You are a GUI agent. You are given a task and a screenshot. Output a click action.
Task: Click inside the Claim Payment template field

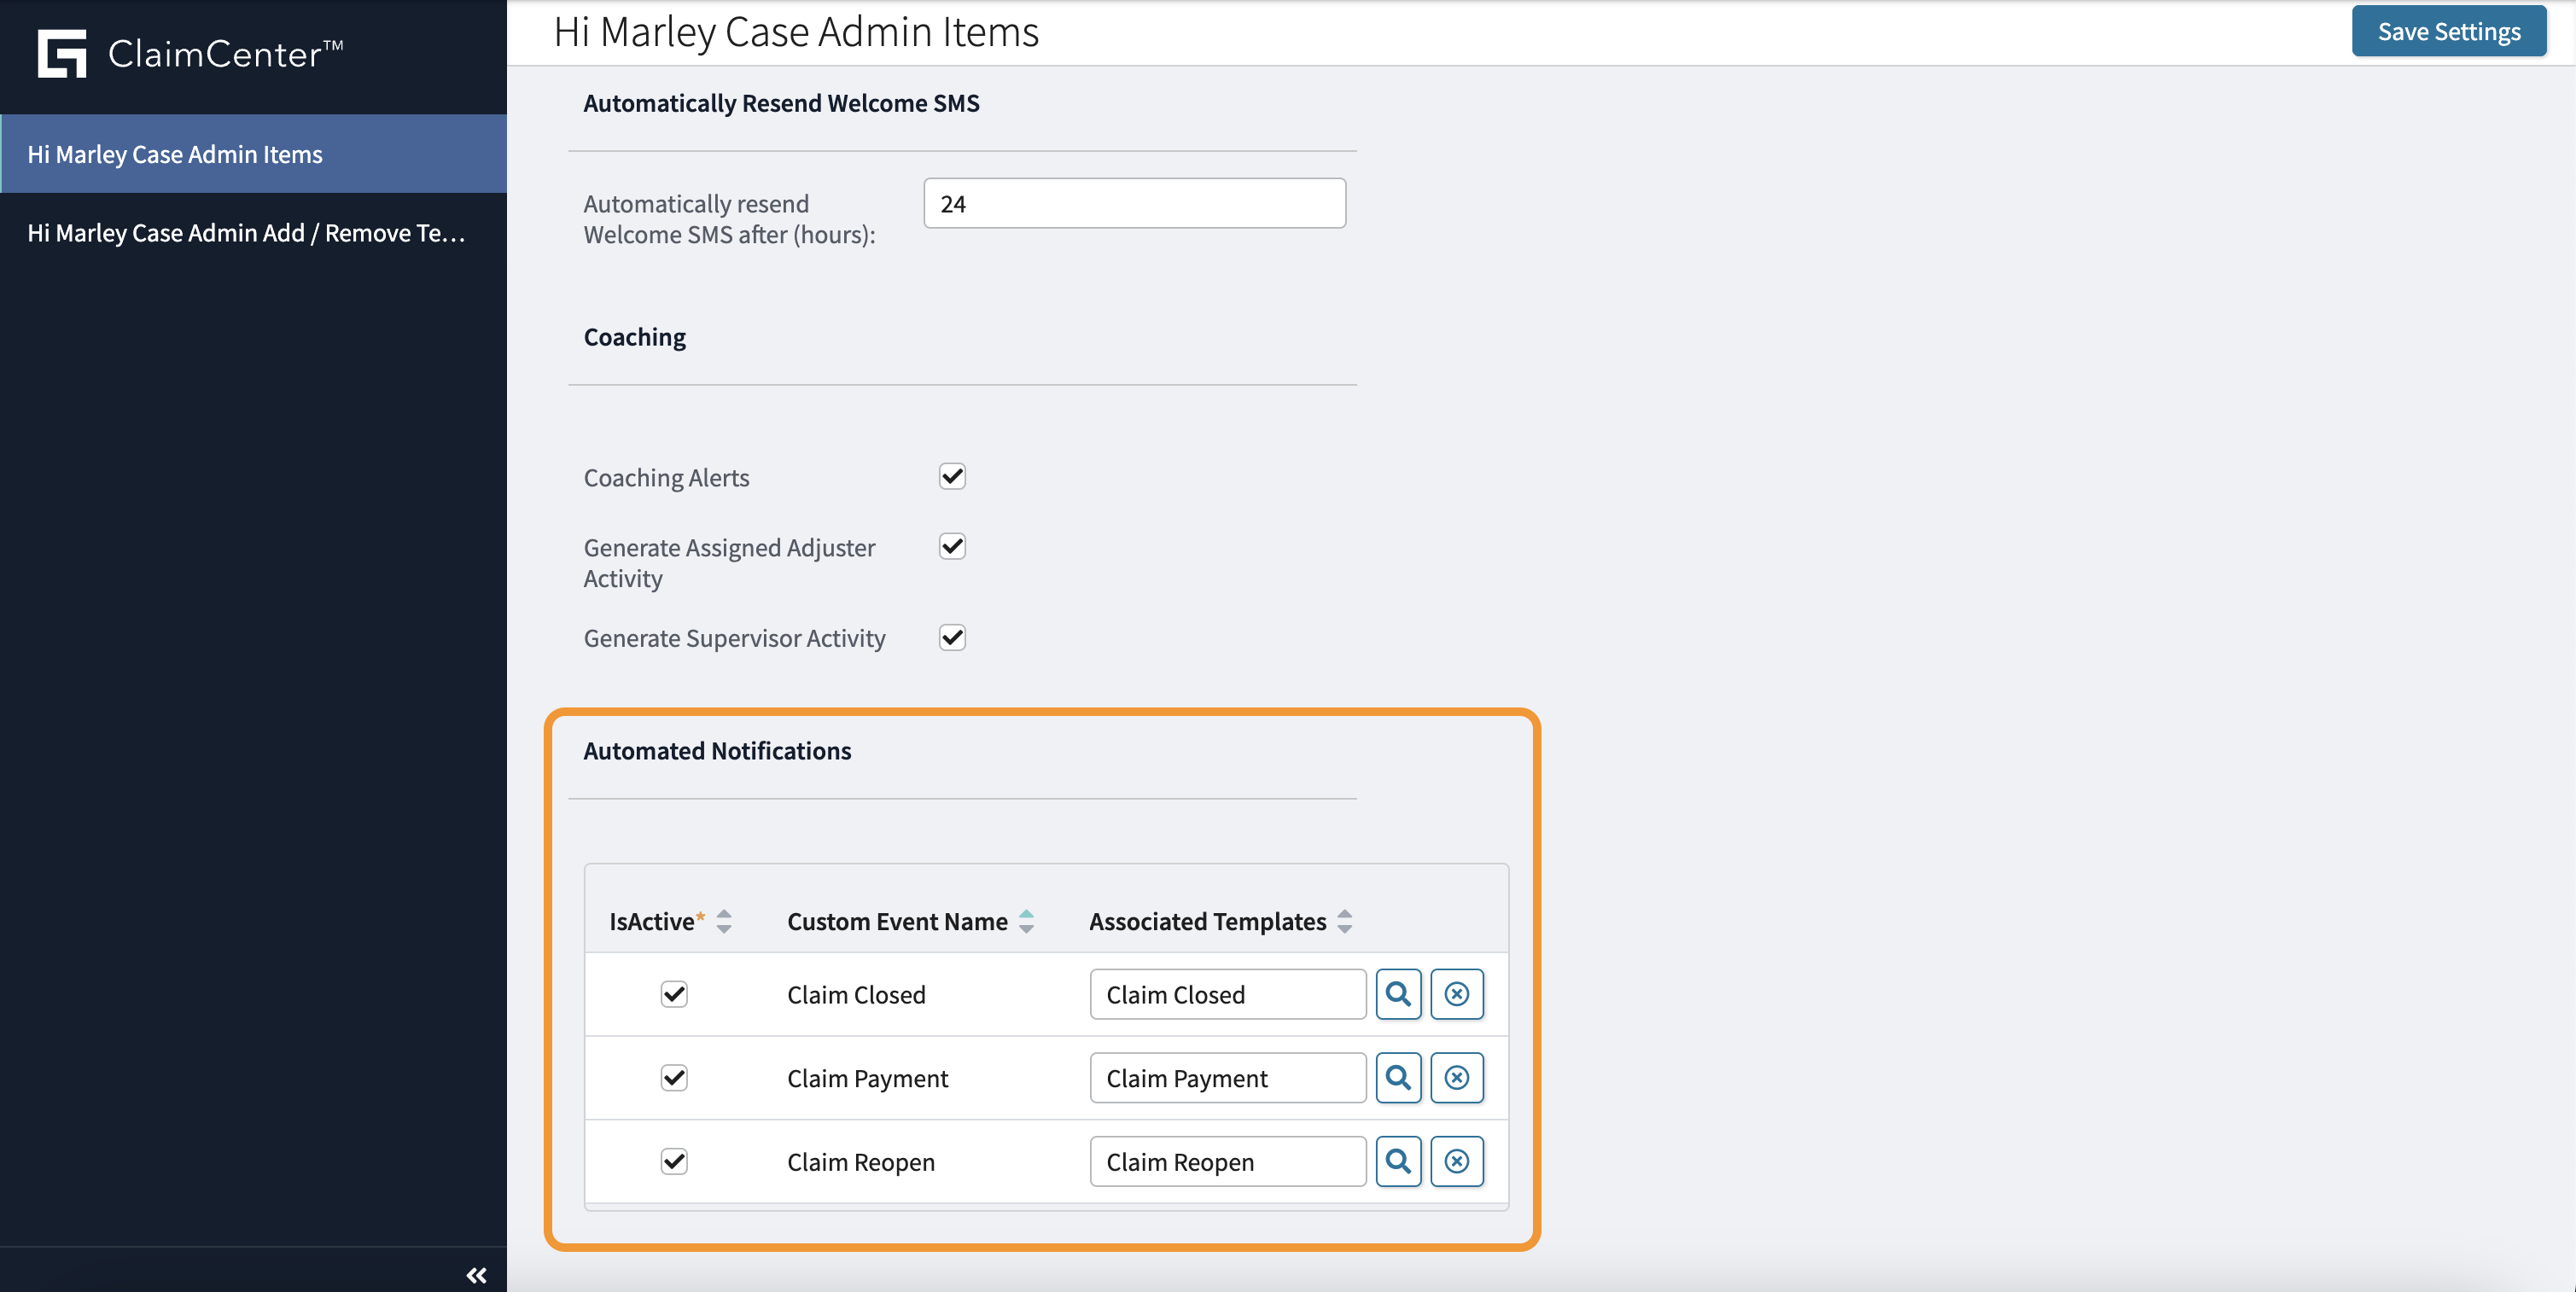[1227, 1077]
